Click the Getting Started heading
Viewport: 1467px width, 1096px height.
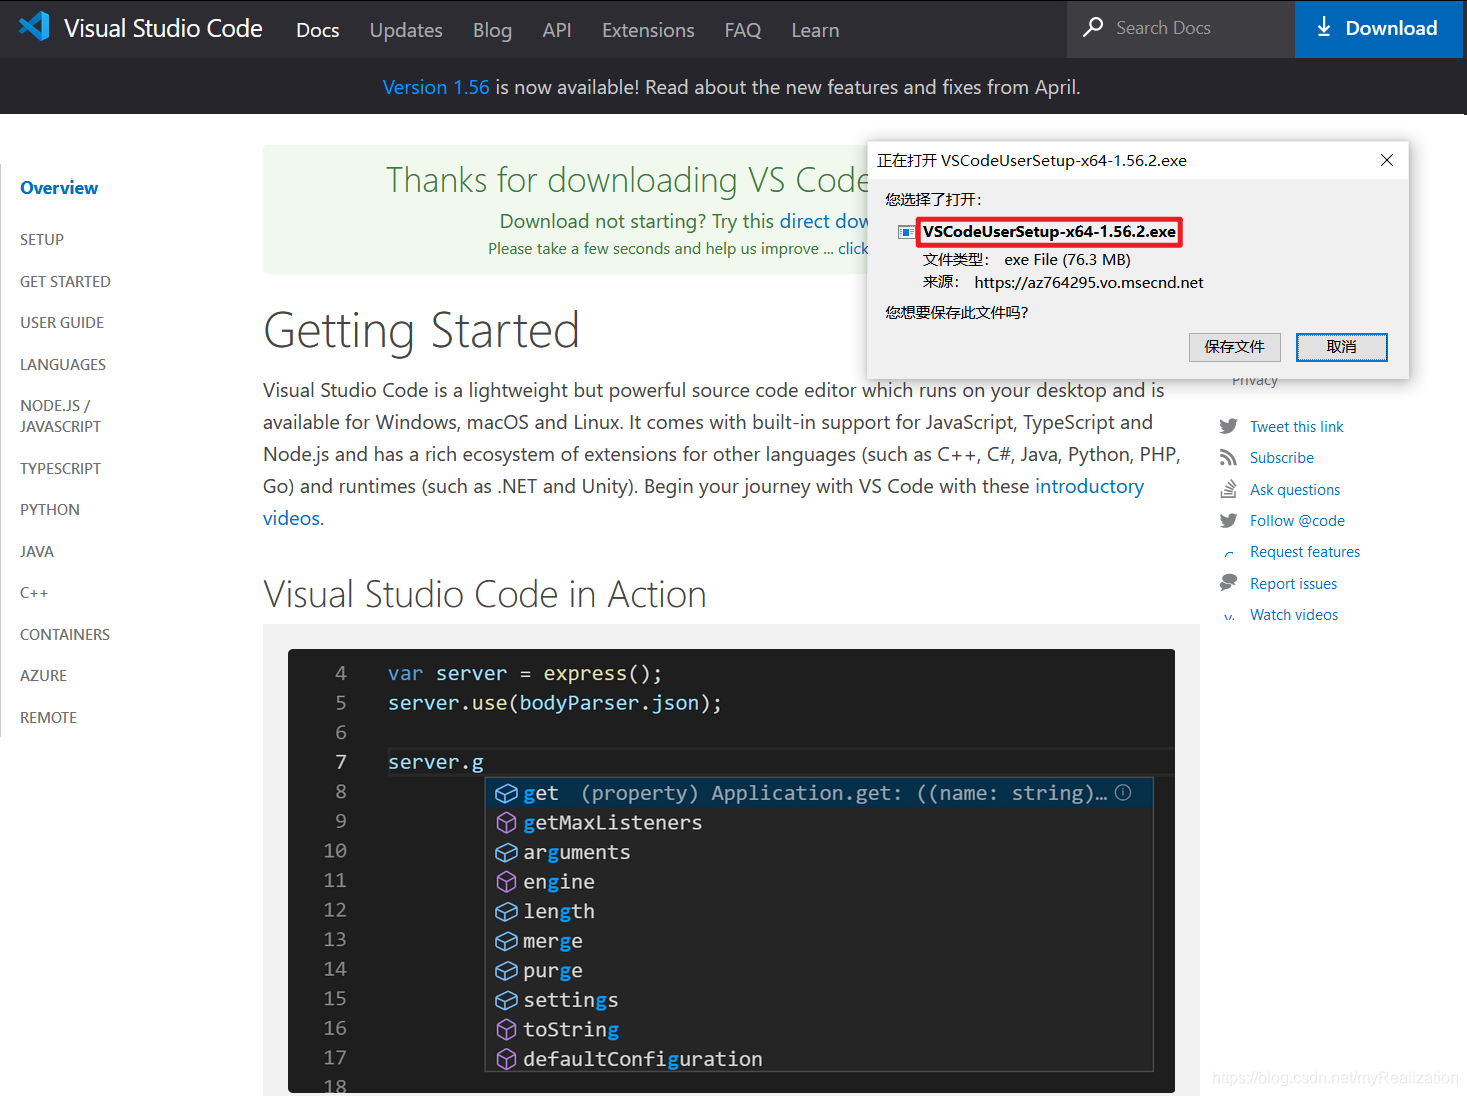[x=421, y=331]
